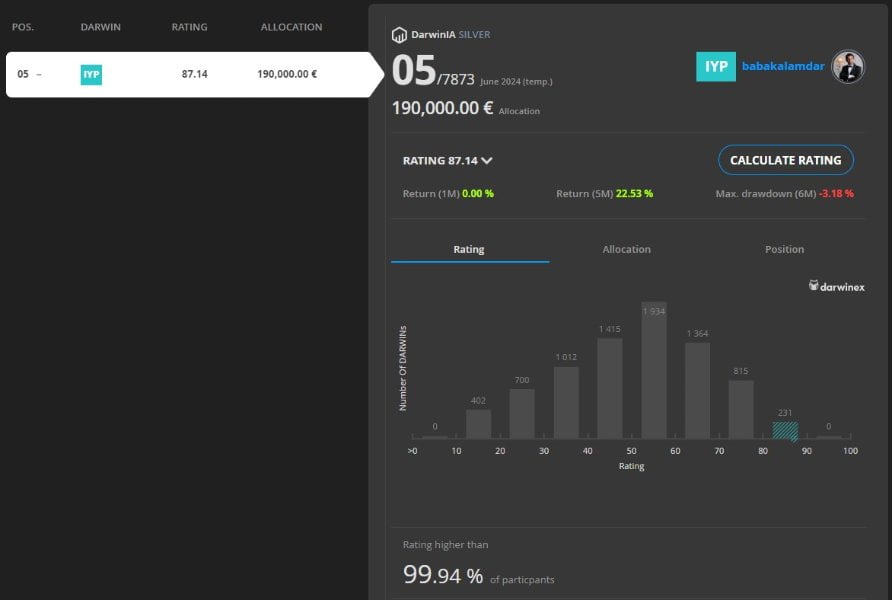Viewport: 892px width, 600px height.
Task: Click the teal IYP badge in table row
Action: click(91, 75)
